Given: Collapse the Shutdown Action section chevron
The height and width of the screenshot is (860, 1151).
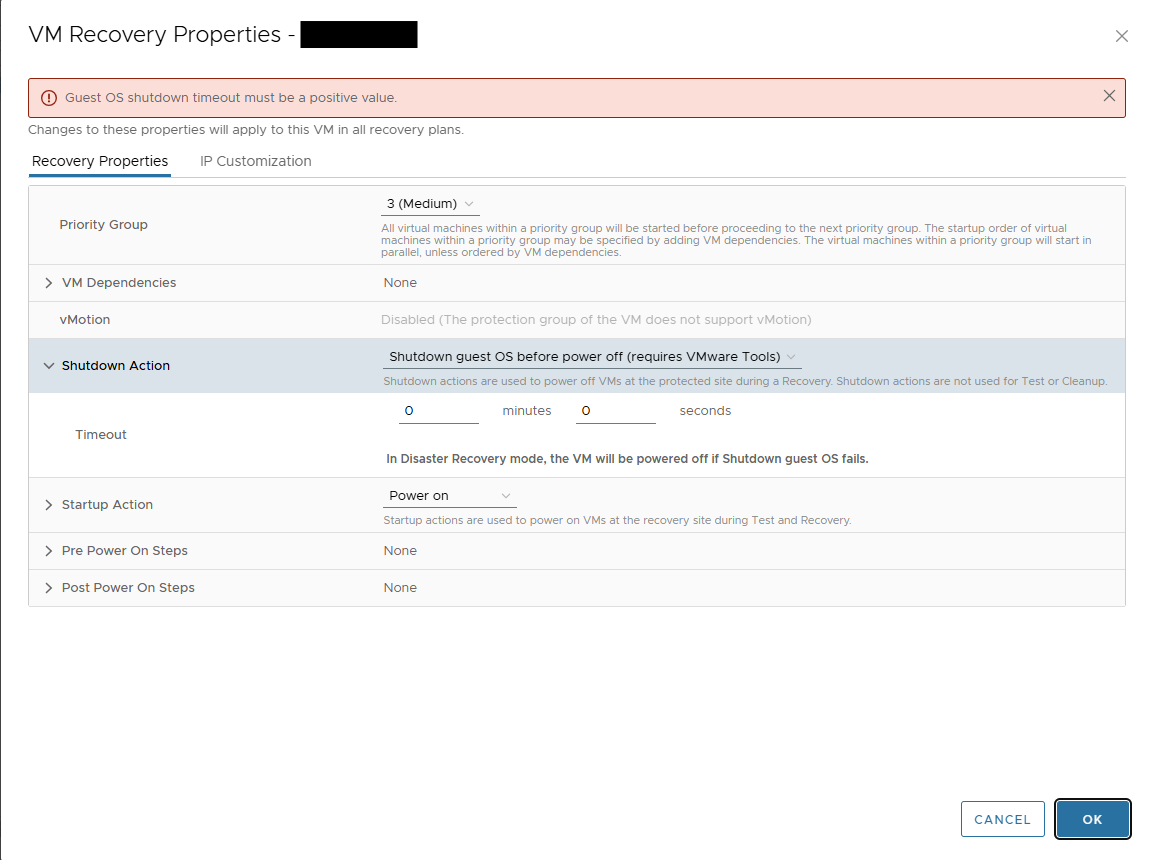Looking at the screenshot, I should [48, 366].
